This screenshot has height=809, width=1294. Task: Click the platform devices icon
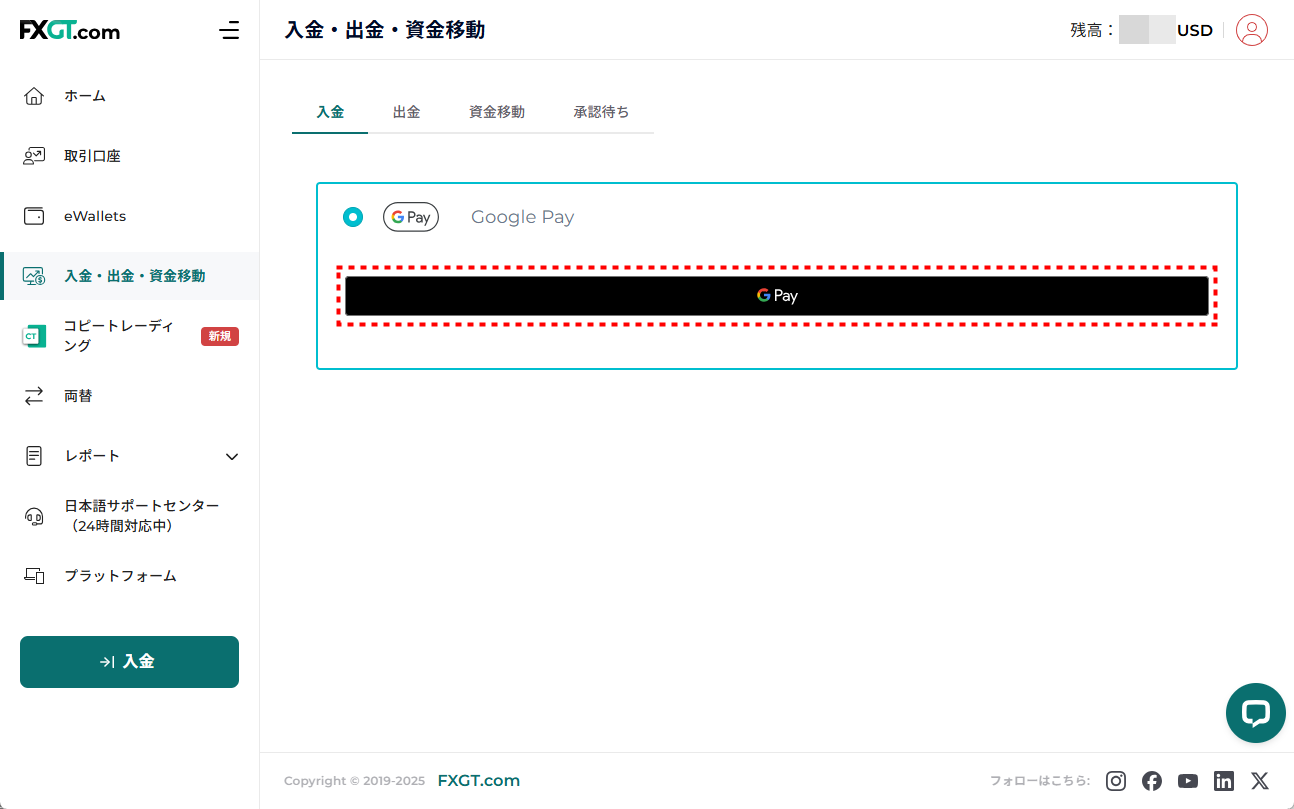coord(34,576)
